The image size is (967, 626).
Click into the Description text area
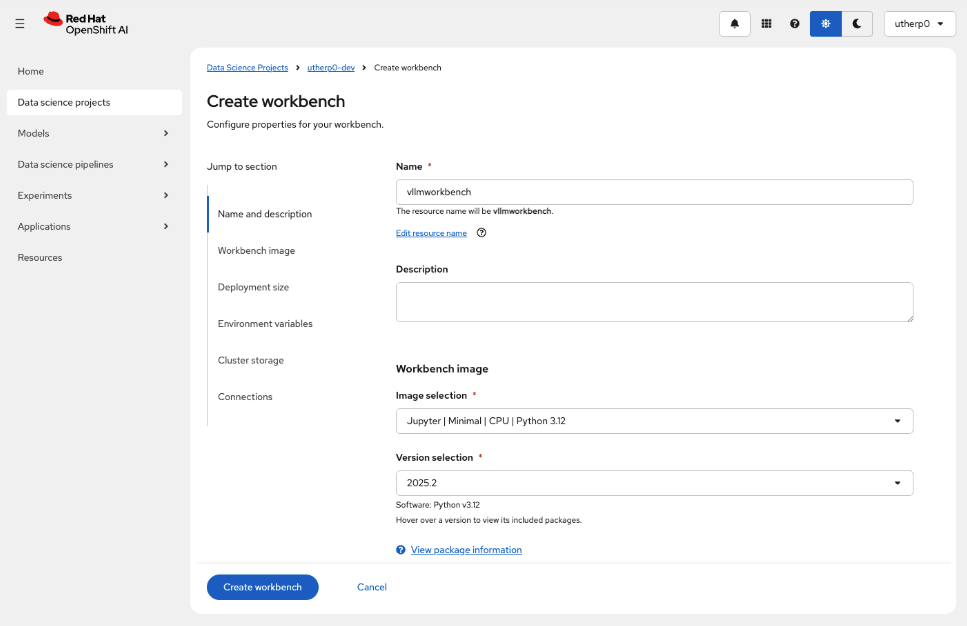tap(654, 302)
